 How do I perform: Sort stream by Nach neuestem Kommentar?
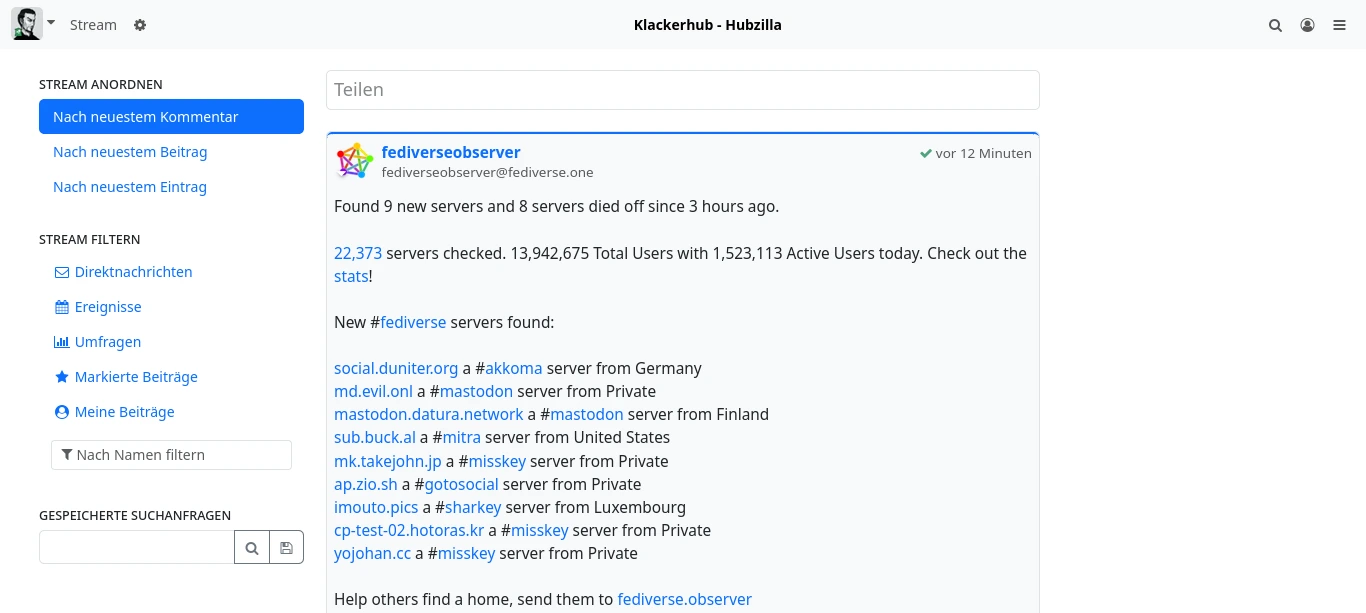coord(171,117)
